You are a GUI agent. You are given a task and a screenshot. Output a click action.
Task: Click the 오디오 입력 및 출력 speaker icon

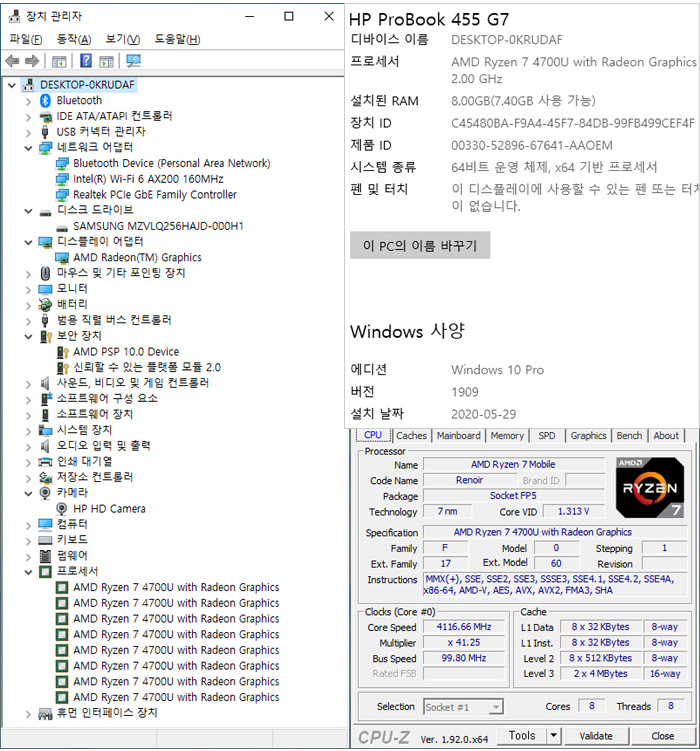[45, 446]
